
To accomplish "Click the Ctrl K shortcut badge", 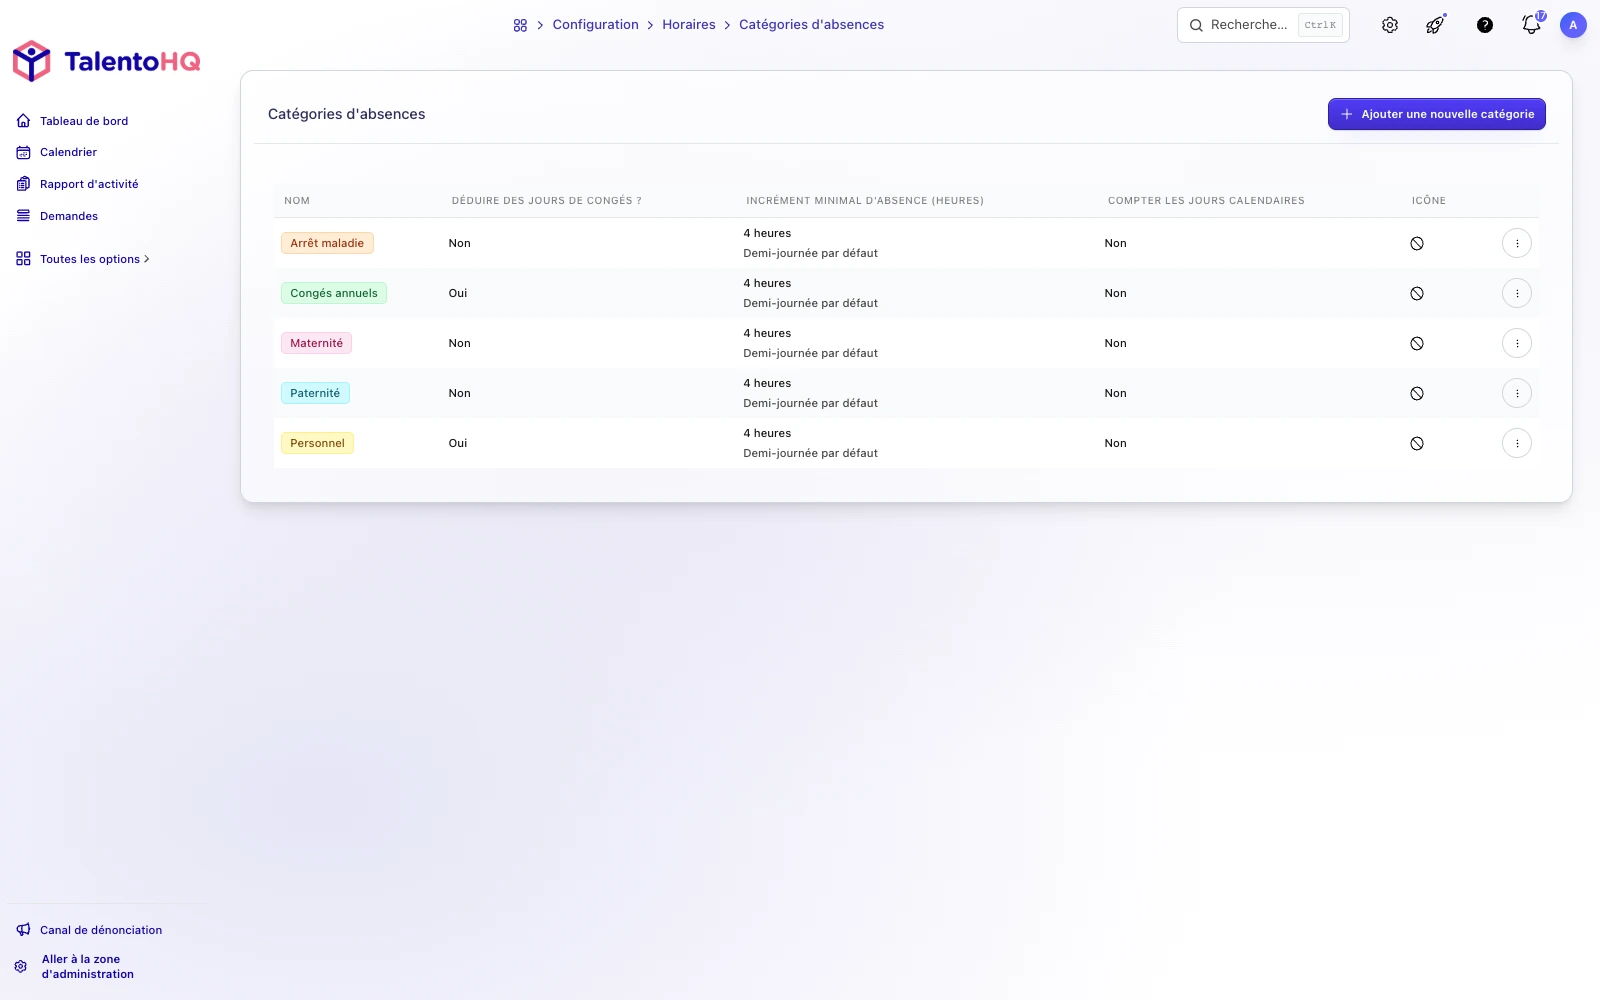I will (1320, 25).
